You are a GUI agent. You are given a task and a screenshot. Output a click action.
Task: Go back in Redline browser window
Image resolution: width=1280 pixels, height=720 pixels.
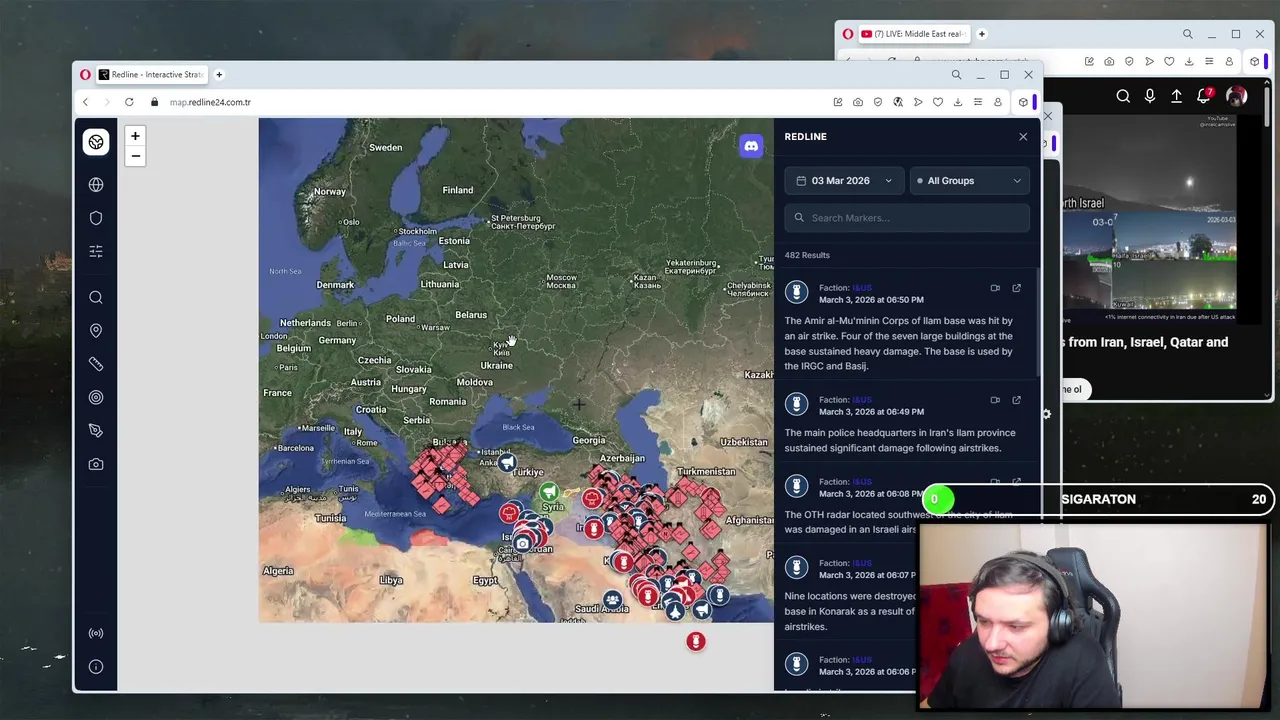pos(86,102)
